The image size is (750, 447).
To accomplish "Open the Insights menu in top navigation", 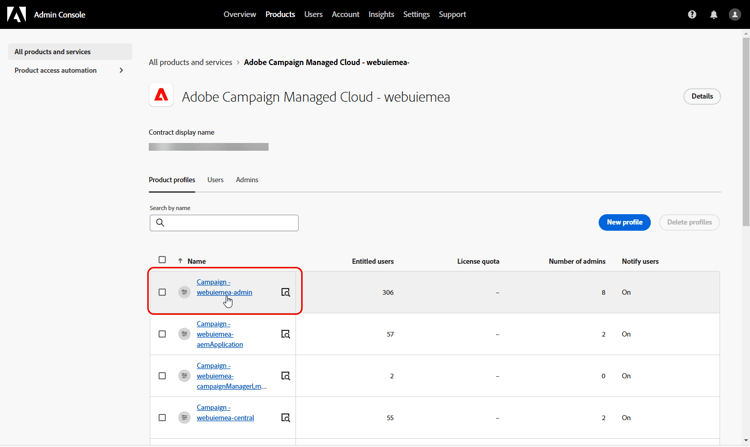I will pos(381,15).
